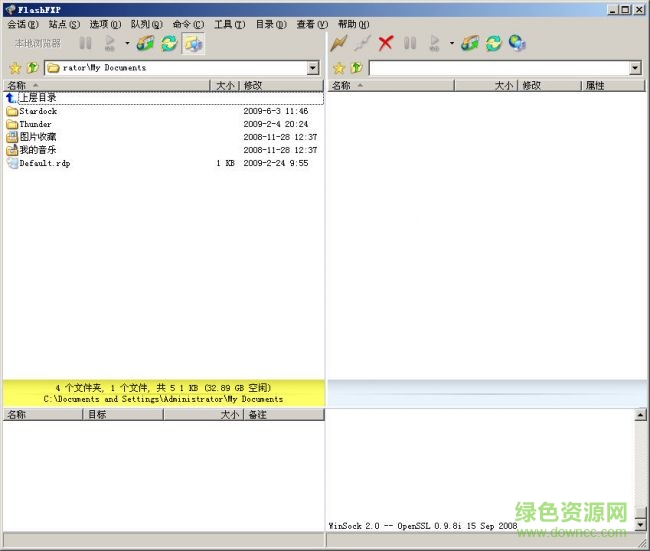Click the remote pane transfer play icon
The height and width of the screenshot is (551, 650).
[434, 43]
